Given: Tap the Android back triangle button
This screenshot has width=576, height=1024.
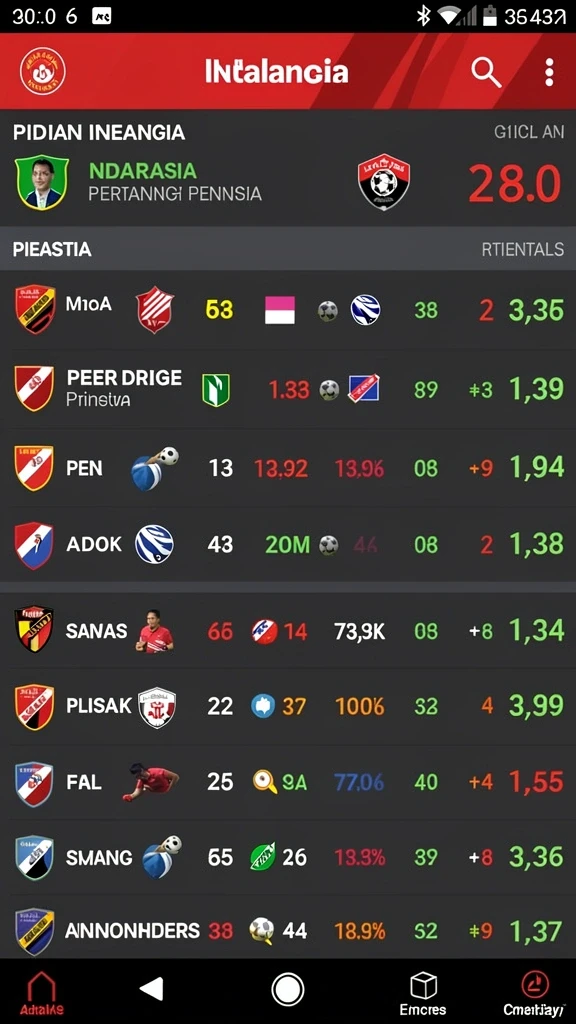Looking at the screenshot, I should 152,989.
